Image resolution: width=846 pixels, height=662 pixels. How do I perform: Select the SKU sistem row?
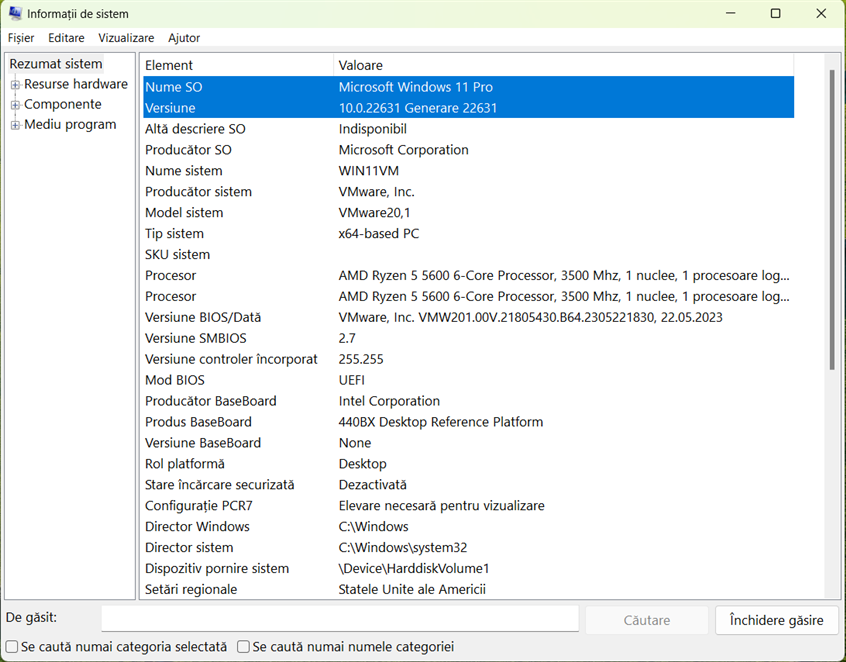click(468, 255)
